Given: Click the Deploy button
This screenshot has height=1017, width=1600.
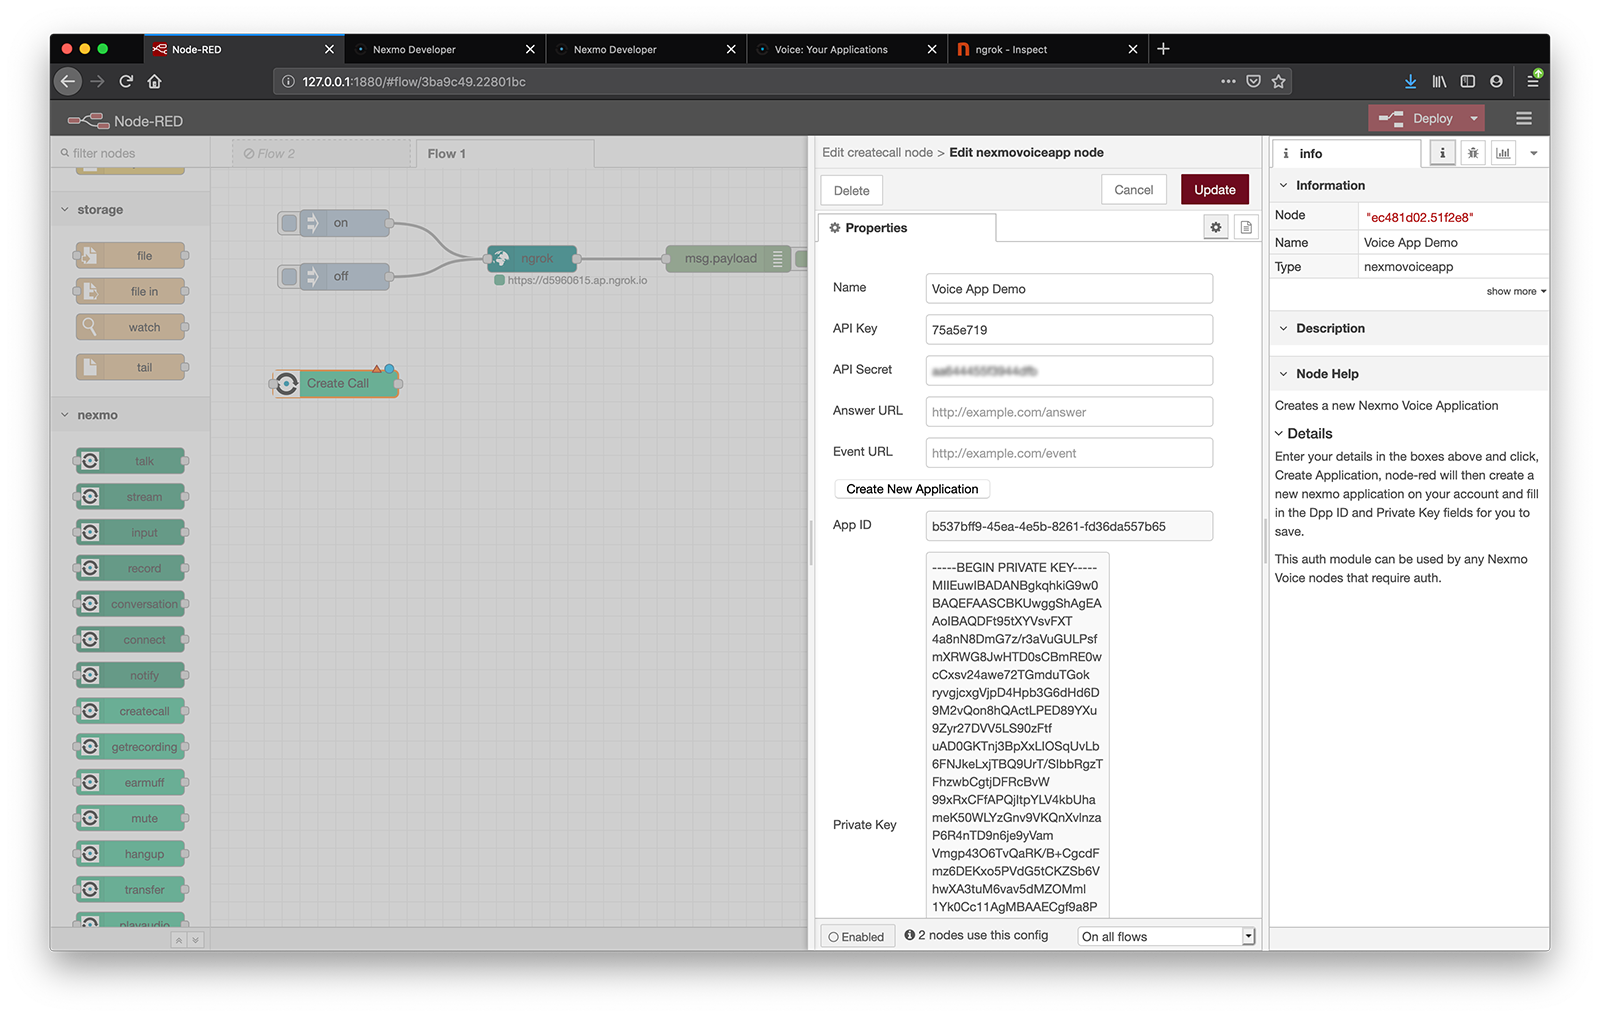Looking at the screenshot, I should tap(1417, 118).
